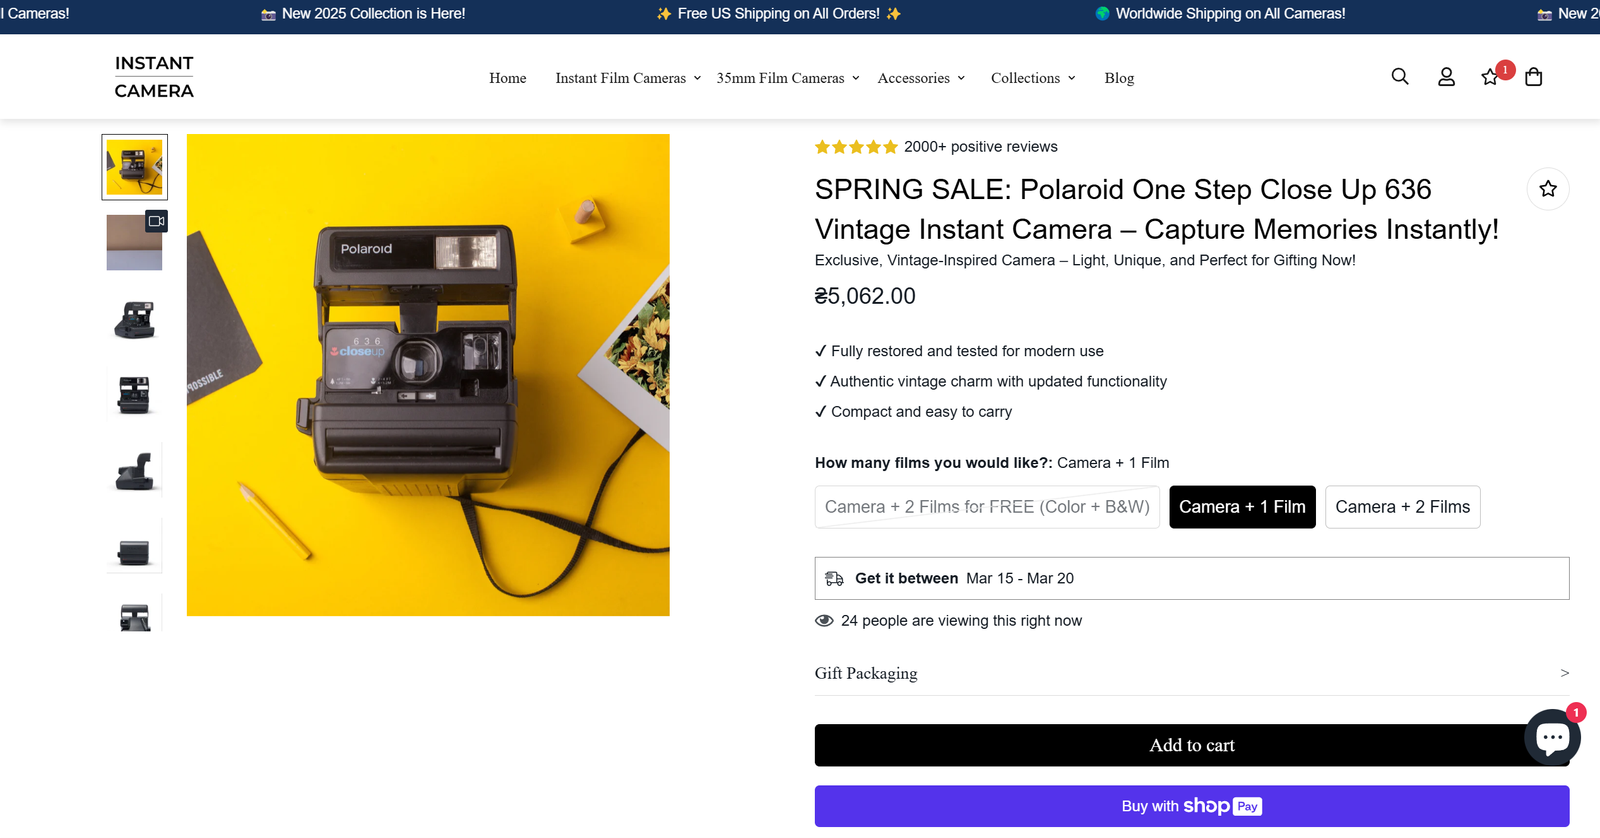Choose the Camera + 2 Films option
Viewport: 1600px width, 838px height.
(x=1402, y=507)
